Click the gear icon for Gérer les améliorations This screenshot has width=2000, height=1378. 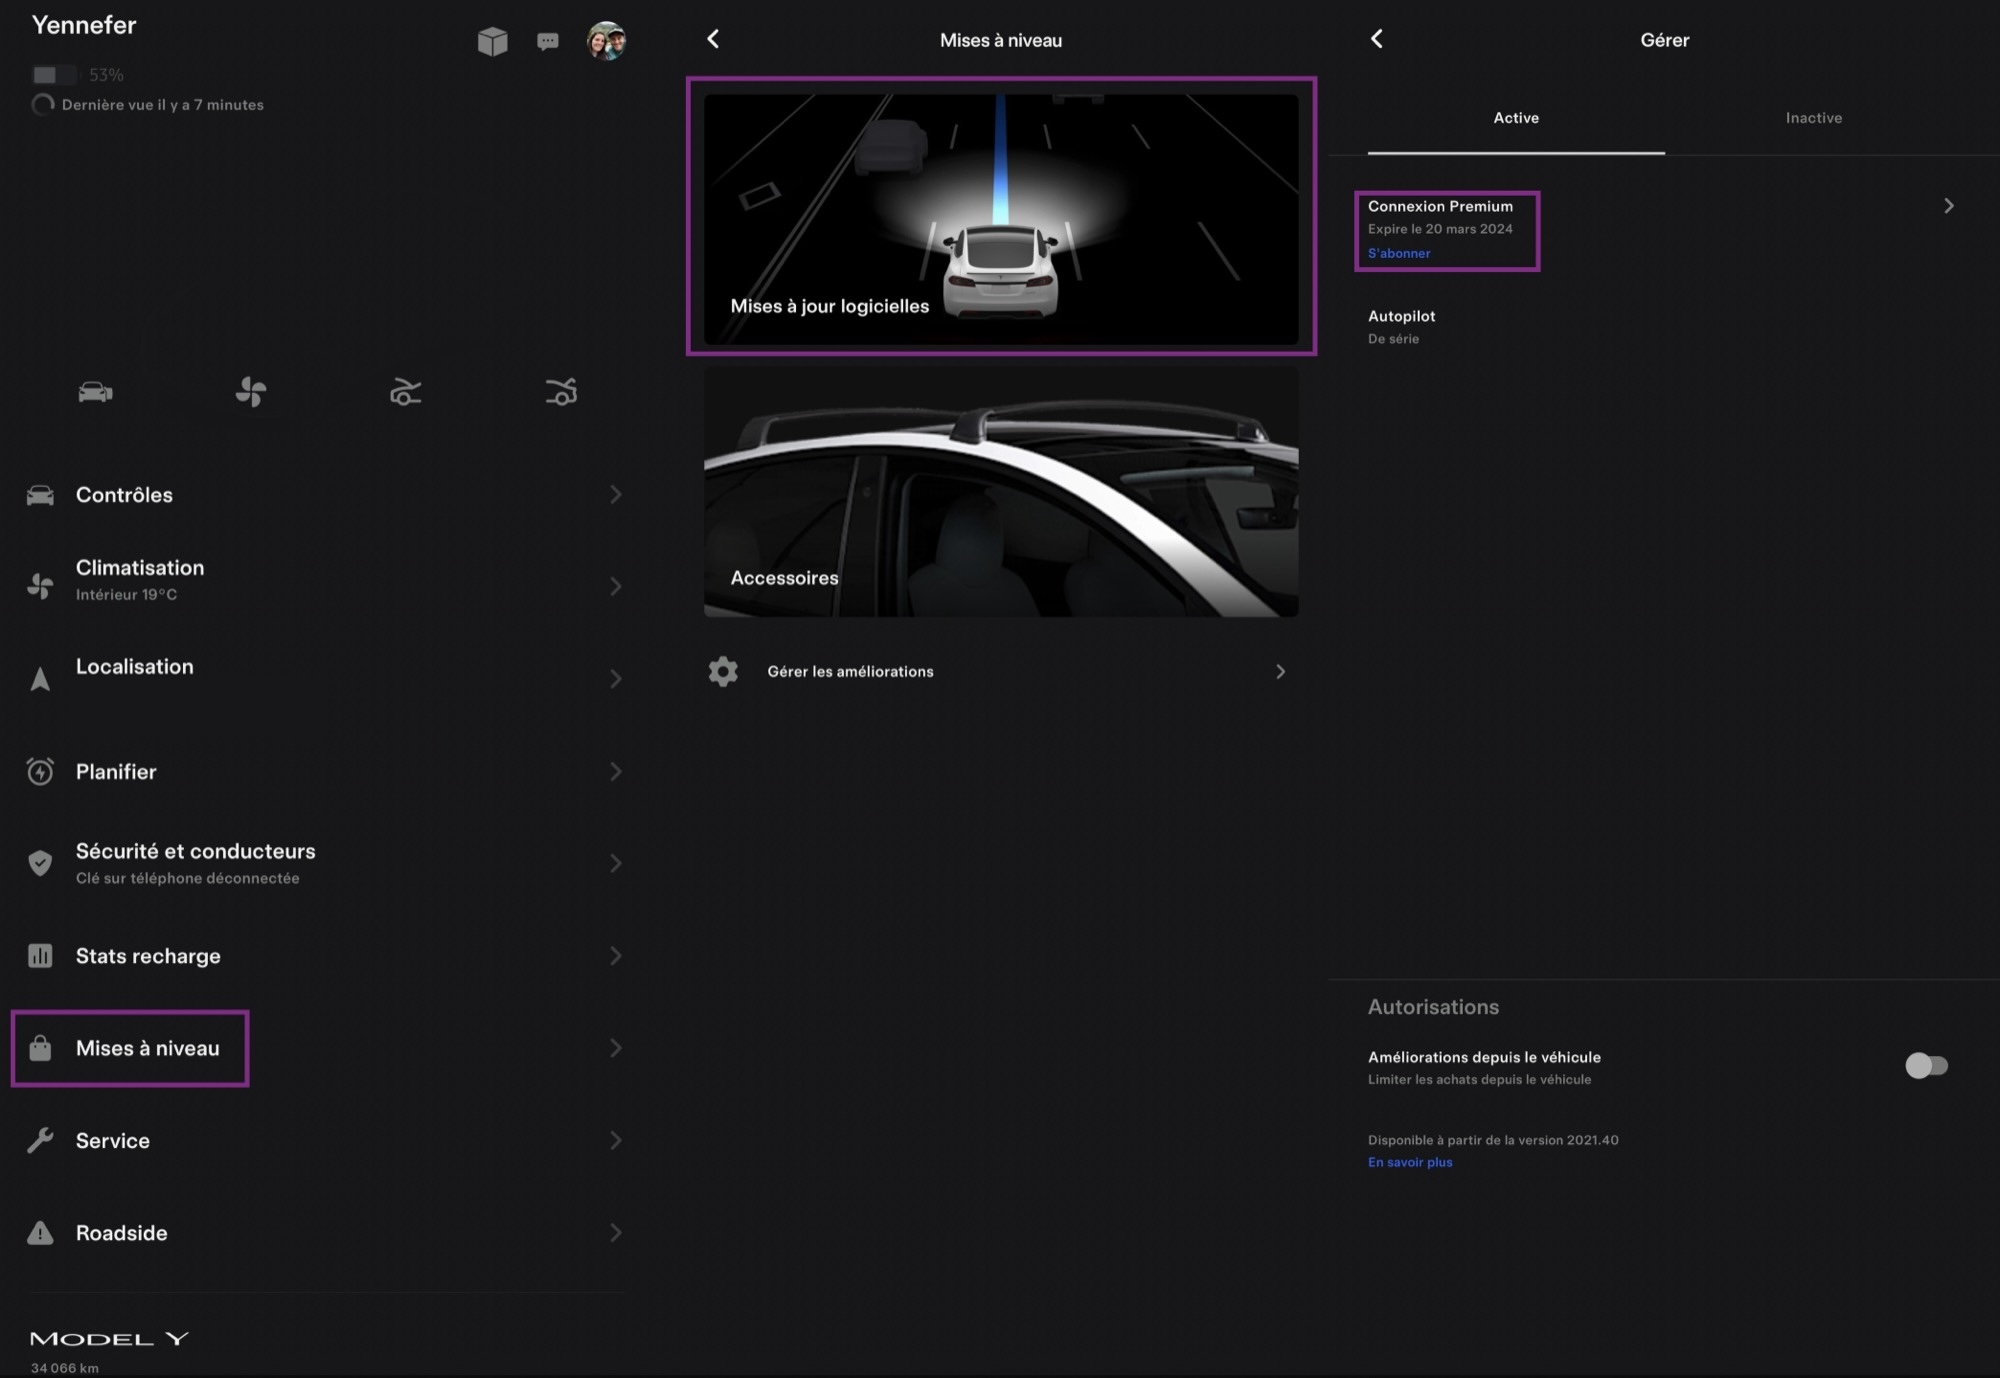coord(723,671)
